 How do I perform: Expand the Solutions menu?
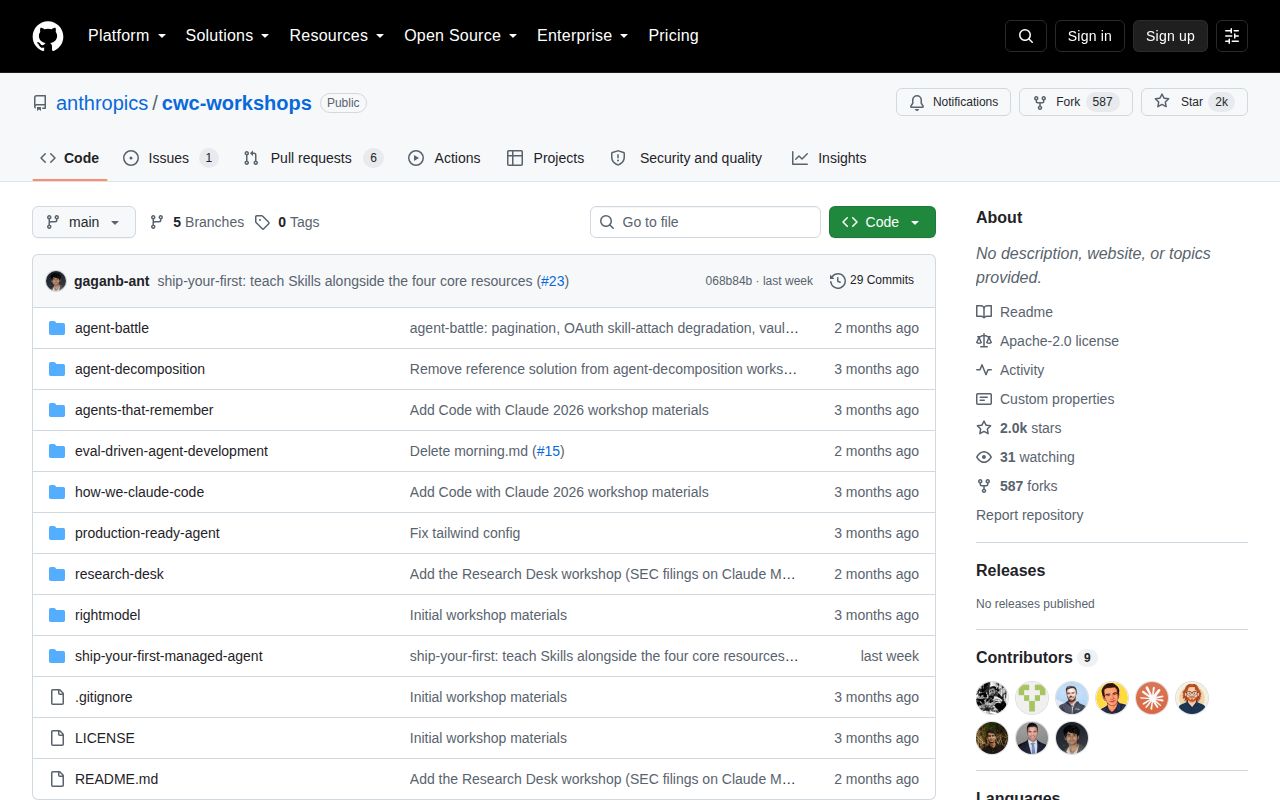tap(227, 36)
